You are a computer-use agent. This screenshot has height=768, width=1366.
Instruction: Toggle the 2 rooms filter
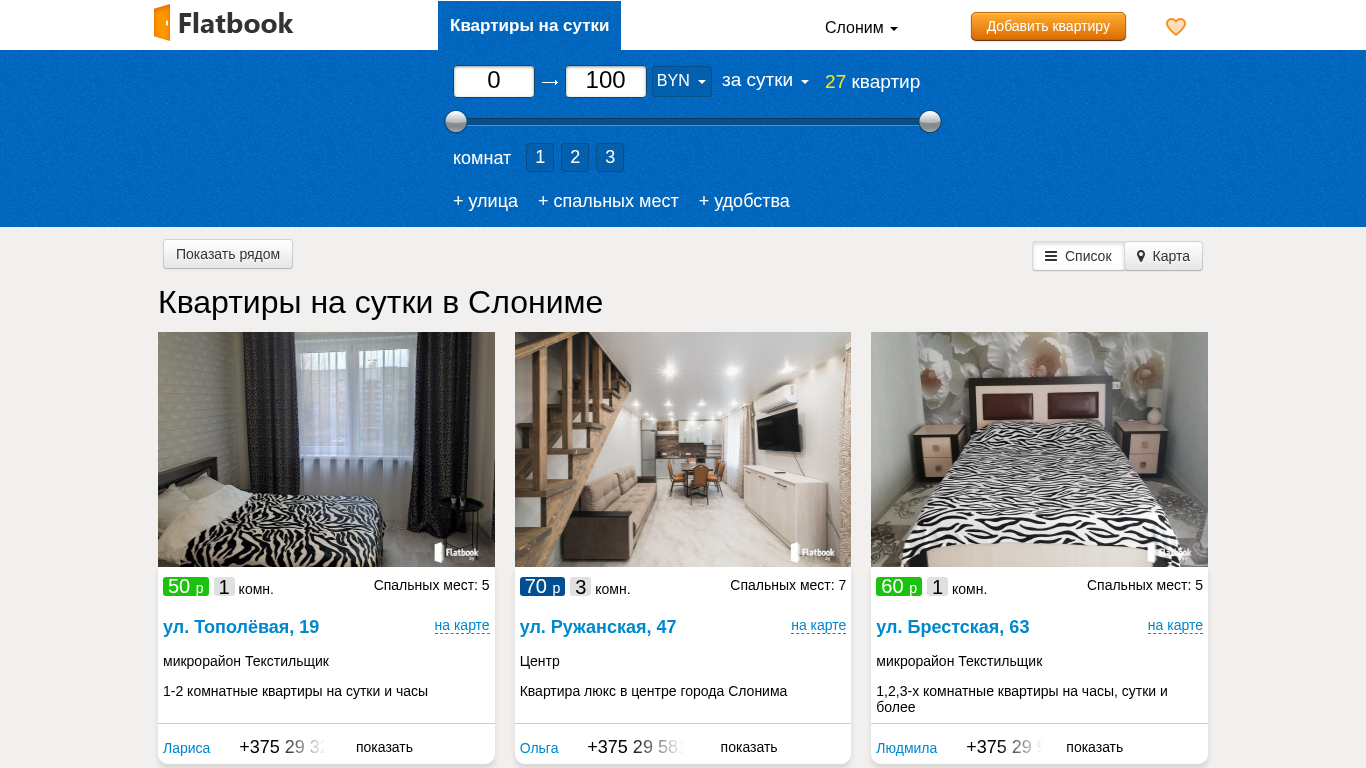click(x=575, y=157)
